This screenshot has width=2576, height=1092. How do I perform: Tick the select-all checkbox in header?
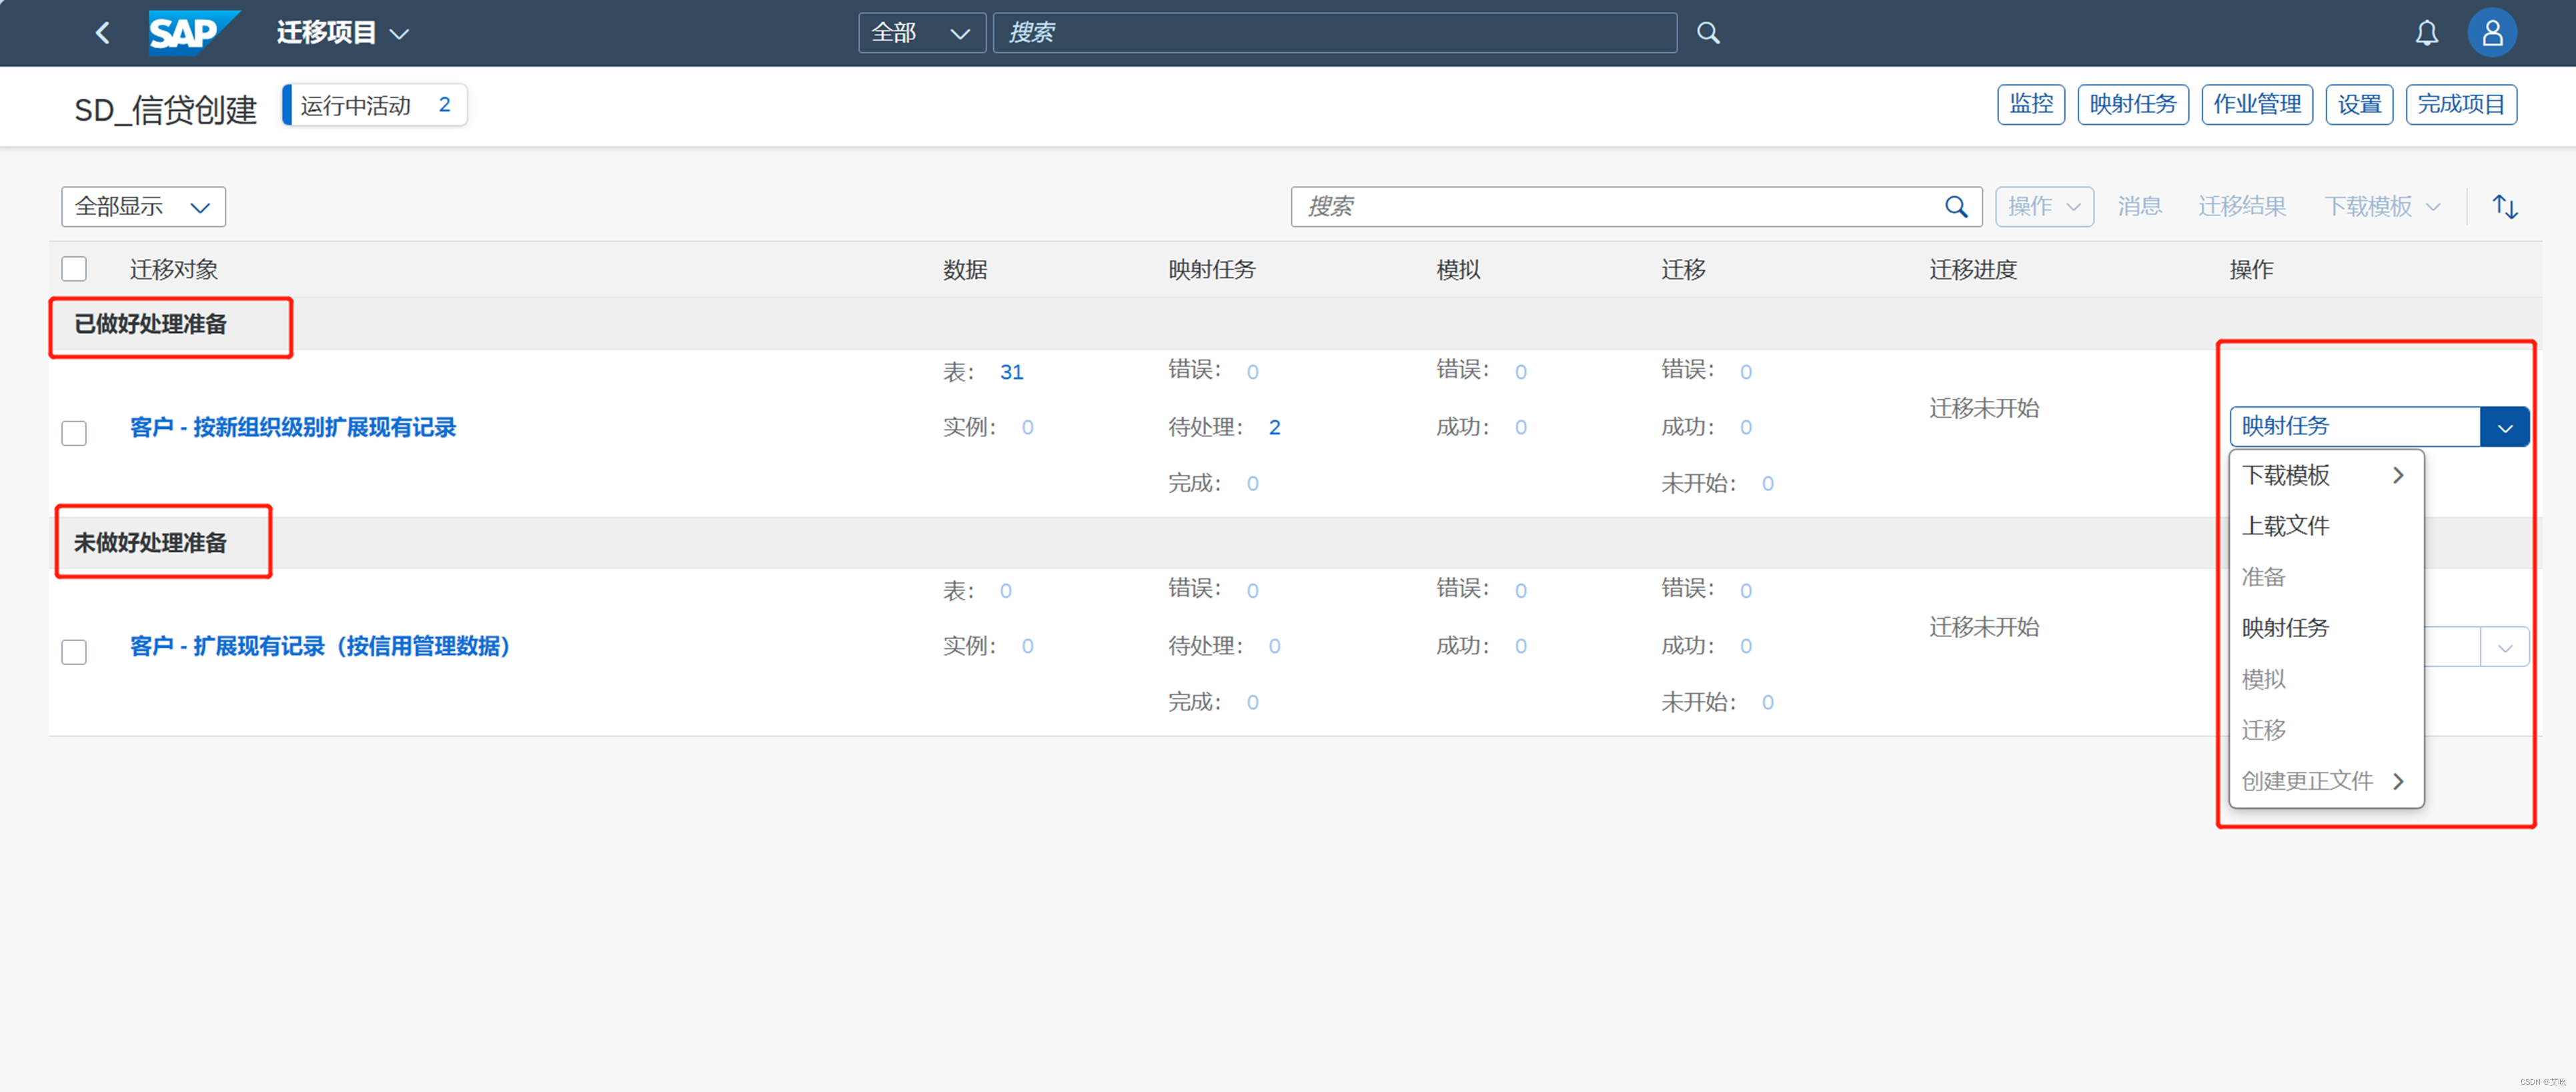tap(74, 269)
